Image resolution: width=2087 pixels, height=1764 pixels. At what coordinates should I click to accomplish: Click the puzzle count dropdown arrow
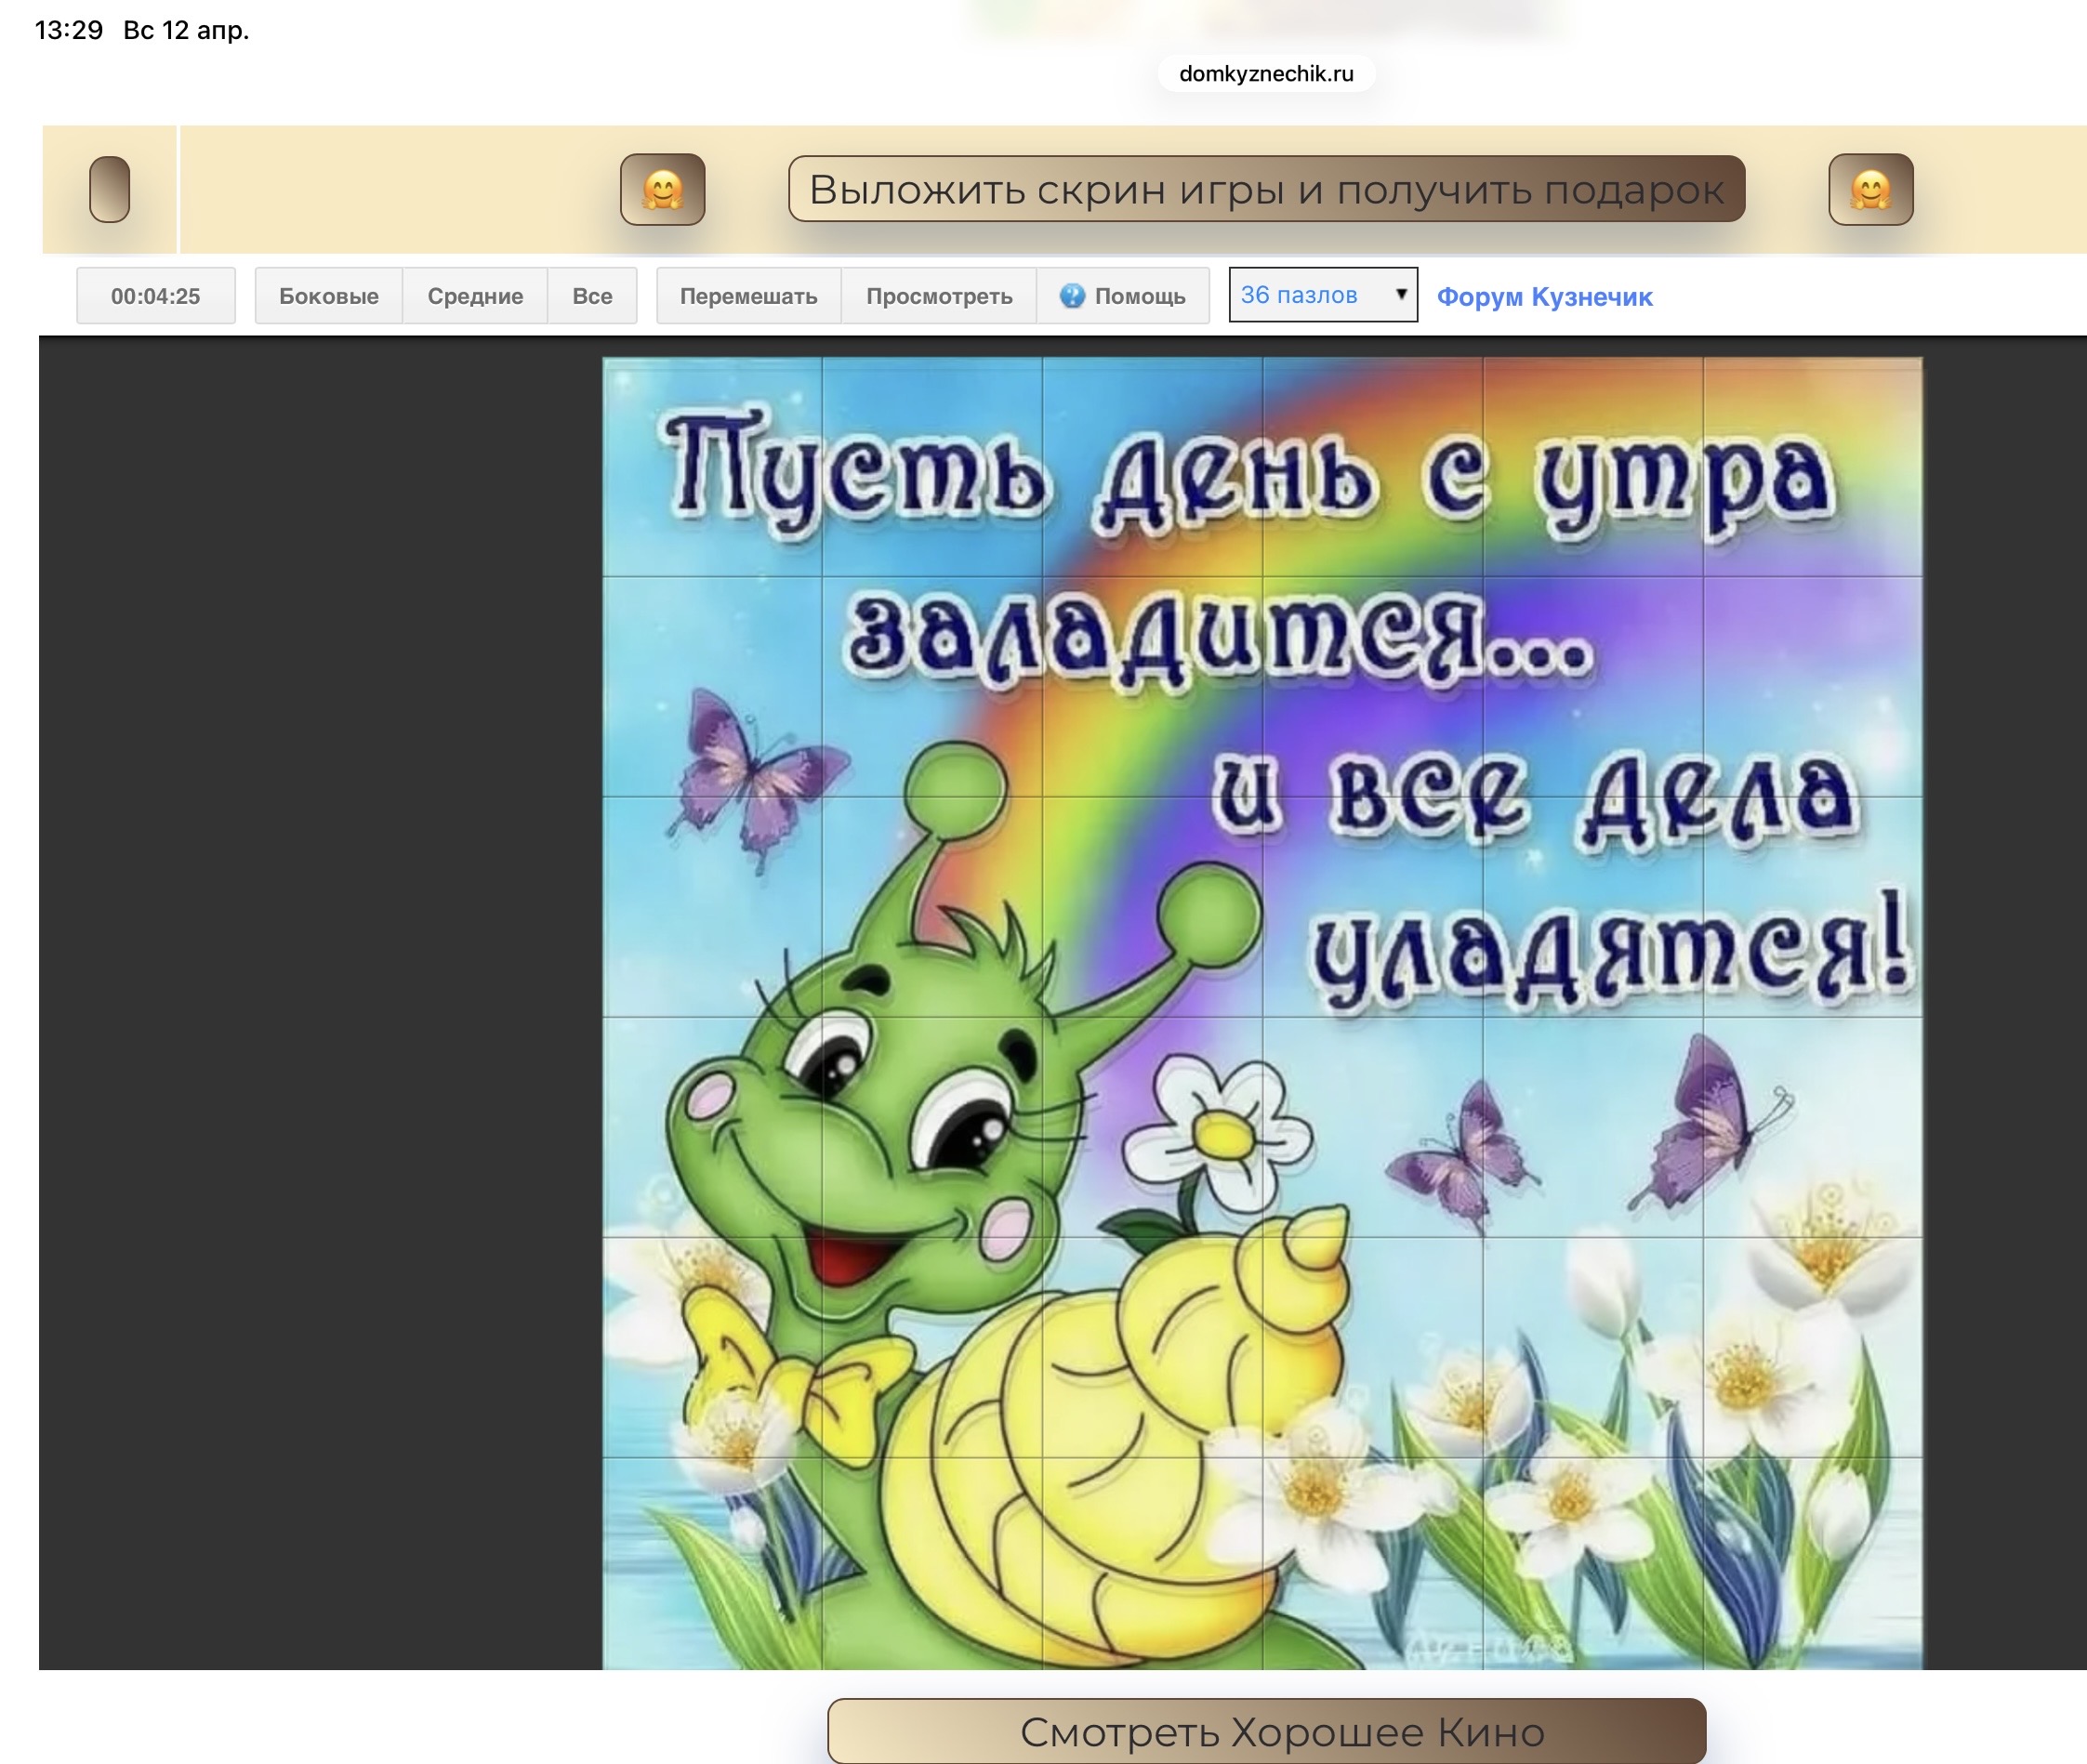1401,294
